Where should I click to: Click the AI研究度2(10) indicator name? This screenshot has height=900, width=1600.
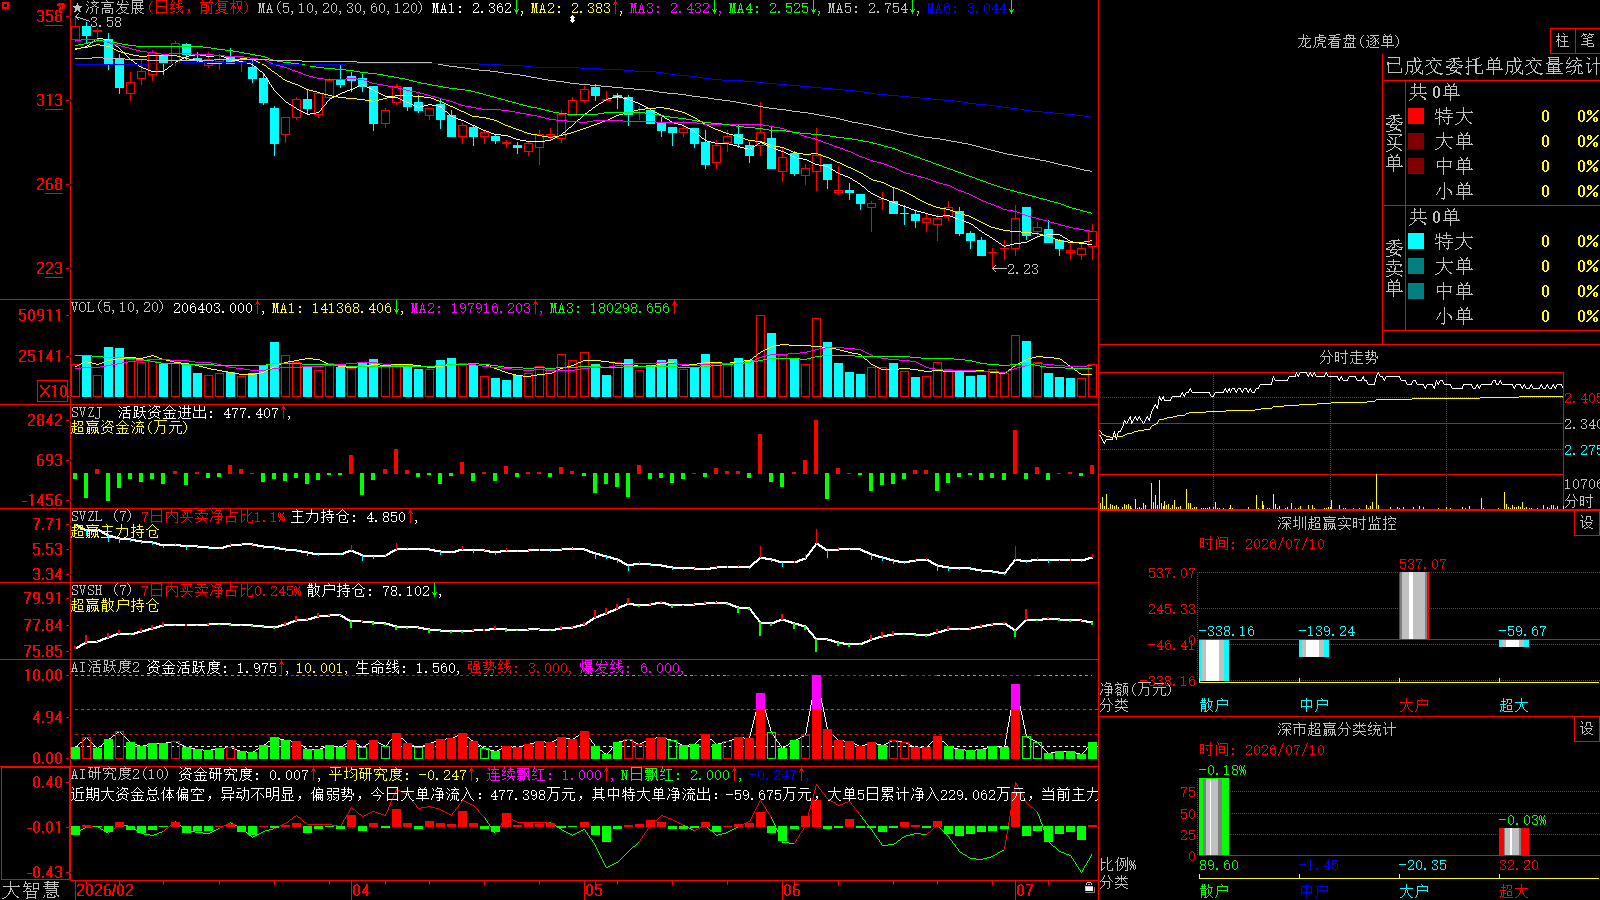coord(120,774)
